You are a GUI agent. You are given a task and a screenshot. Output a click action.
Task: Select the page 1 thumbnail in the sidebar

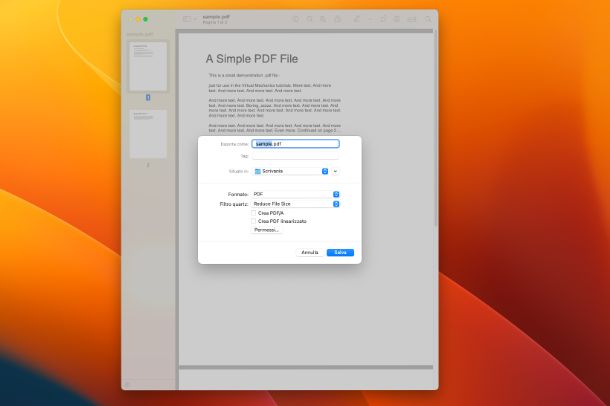pos(148,66)
